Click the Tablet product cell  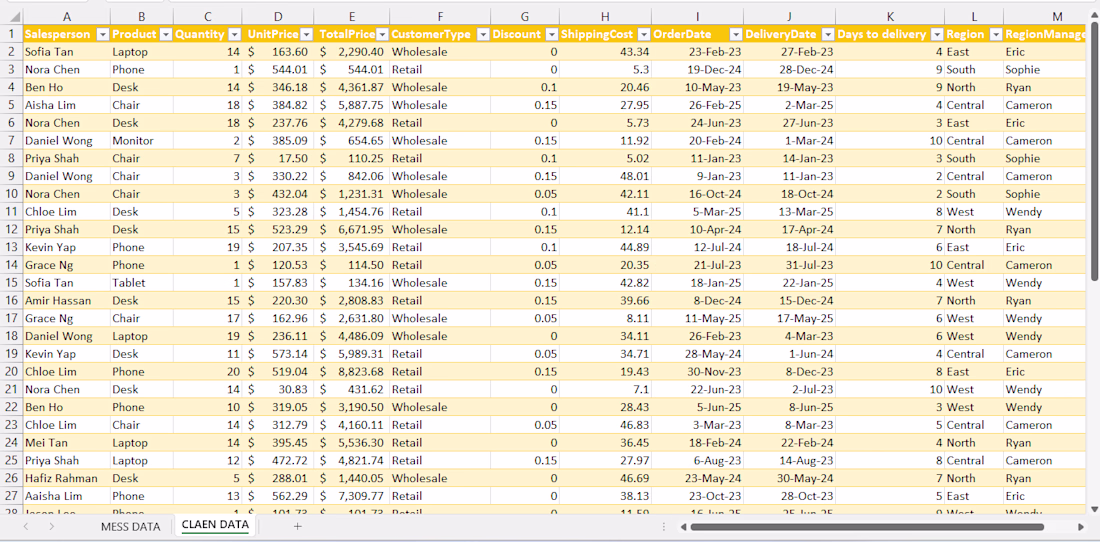tap(142, 283)
